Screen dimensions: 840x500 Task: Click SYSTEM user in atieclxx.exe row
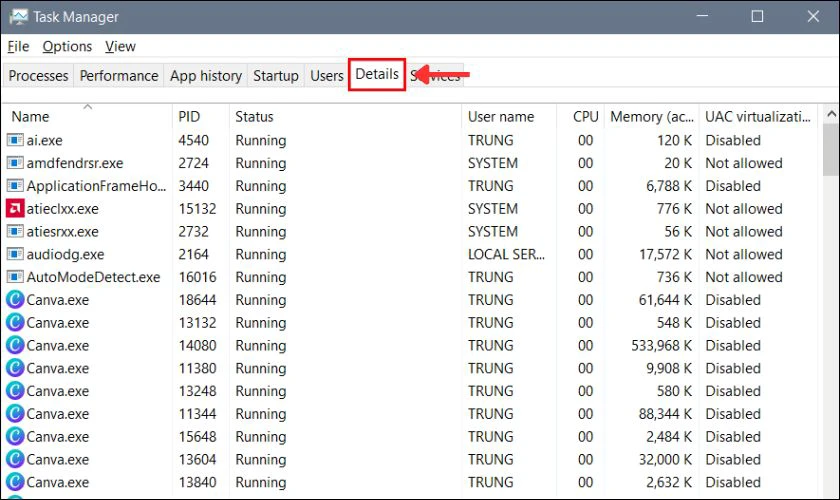click(493, 208)
